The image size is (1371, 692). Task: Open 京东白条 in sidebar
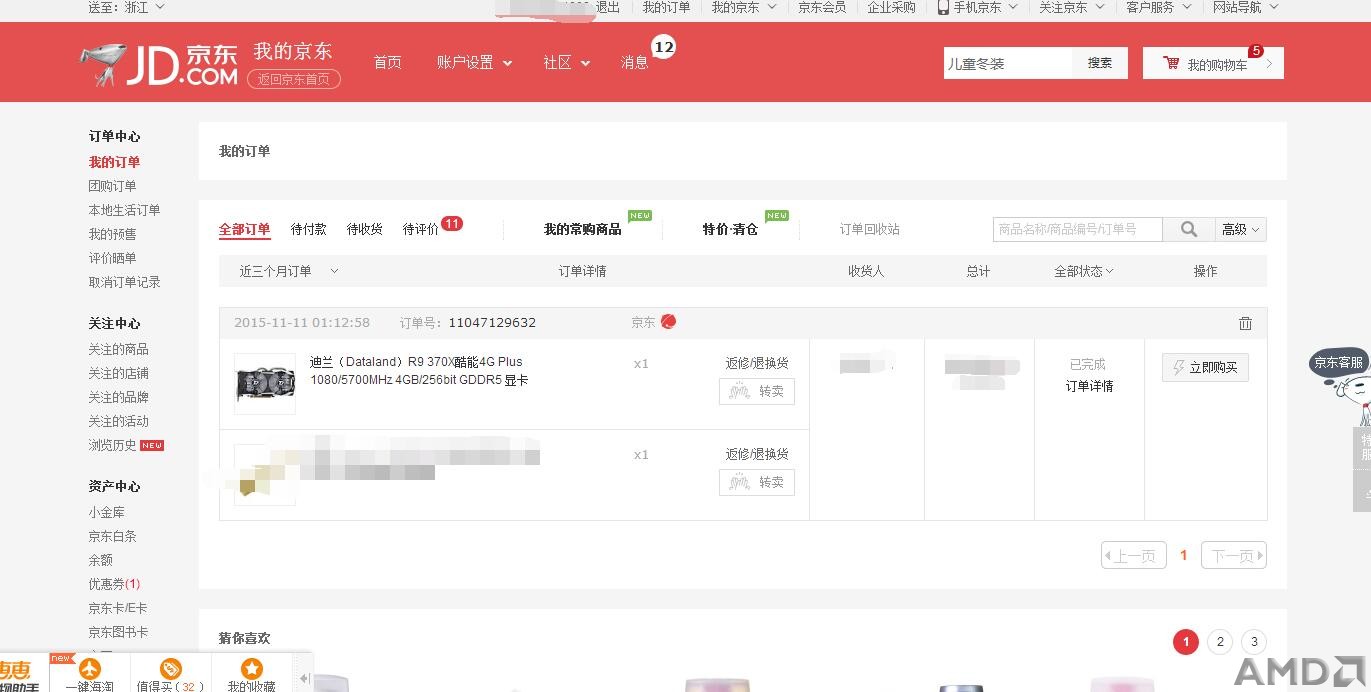tap(112, 536)
